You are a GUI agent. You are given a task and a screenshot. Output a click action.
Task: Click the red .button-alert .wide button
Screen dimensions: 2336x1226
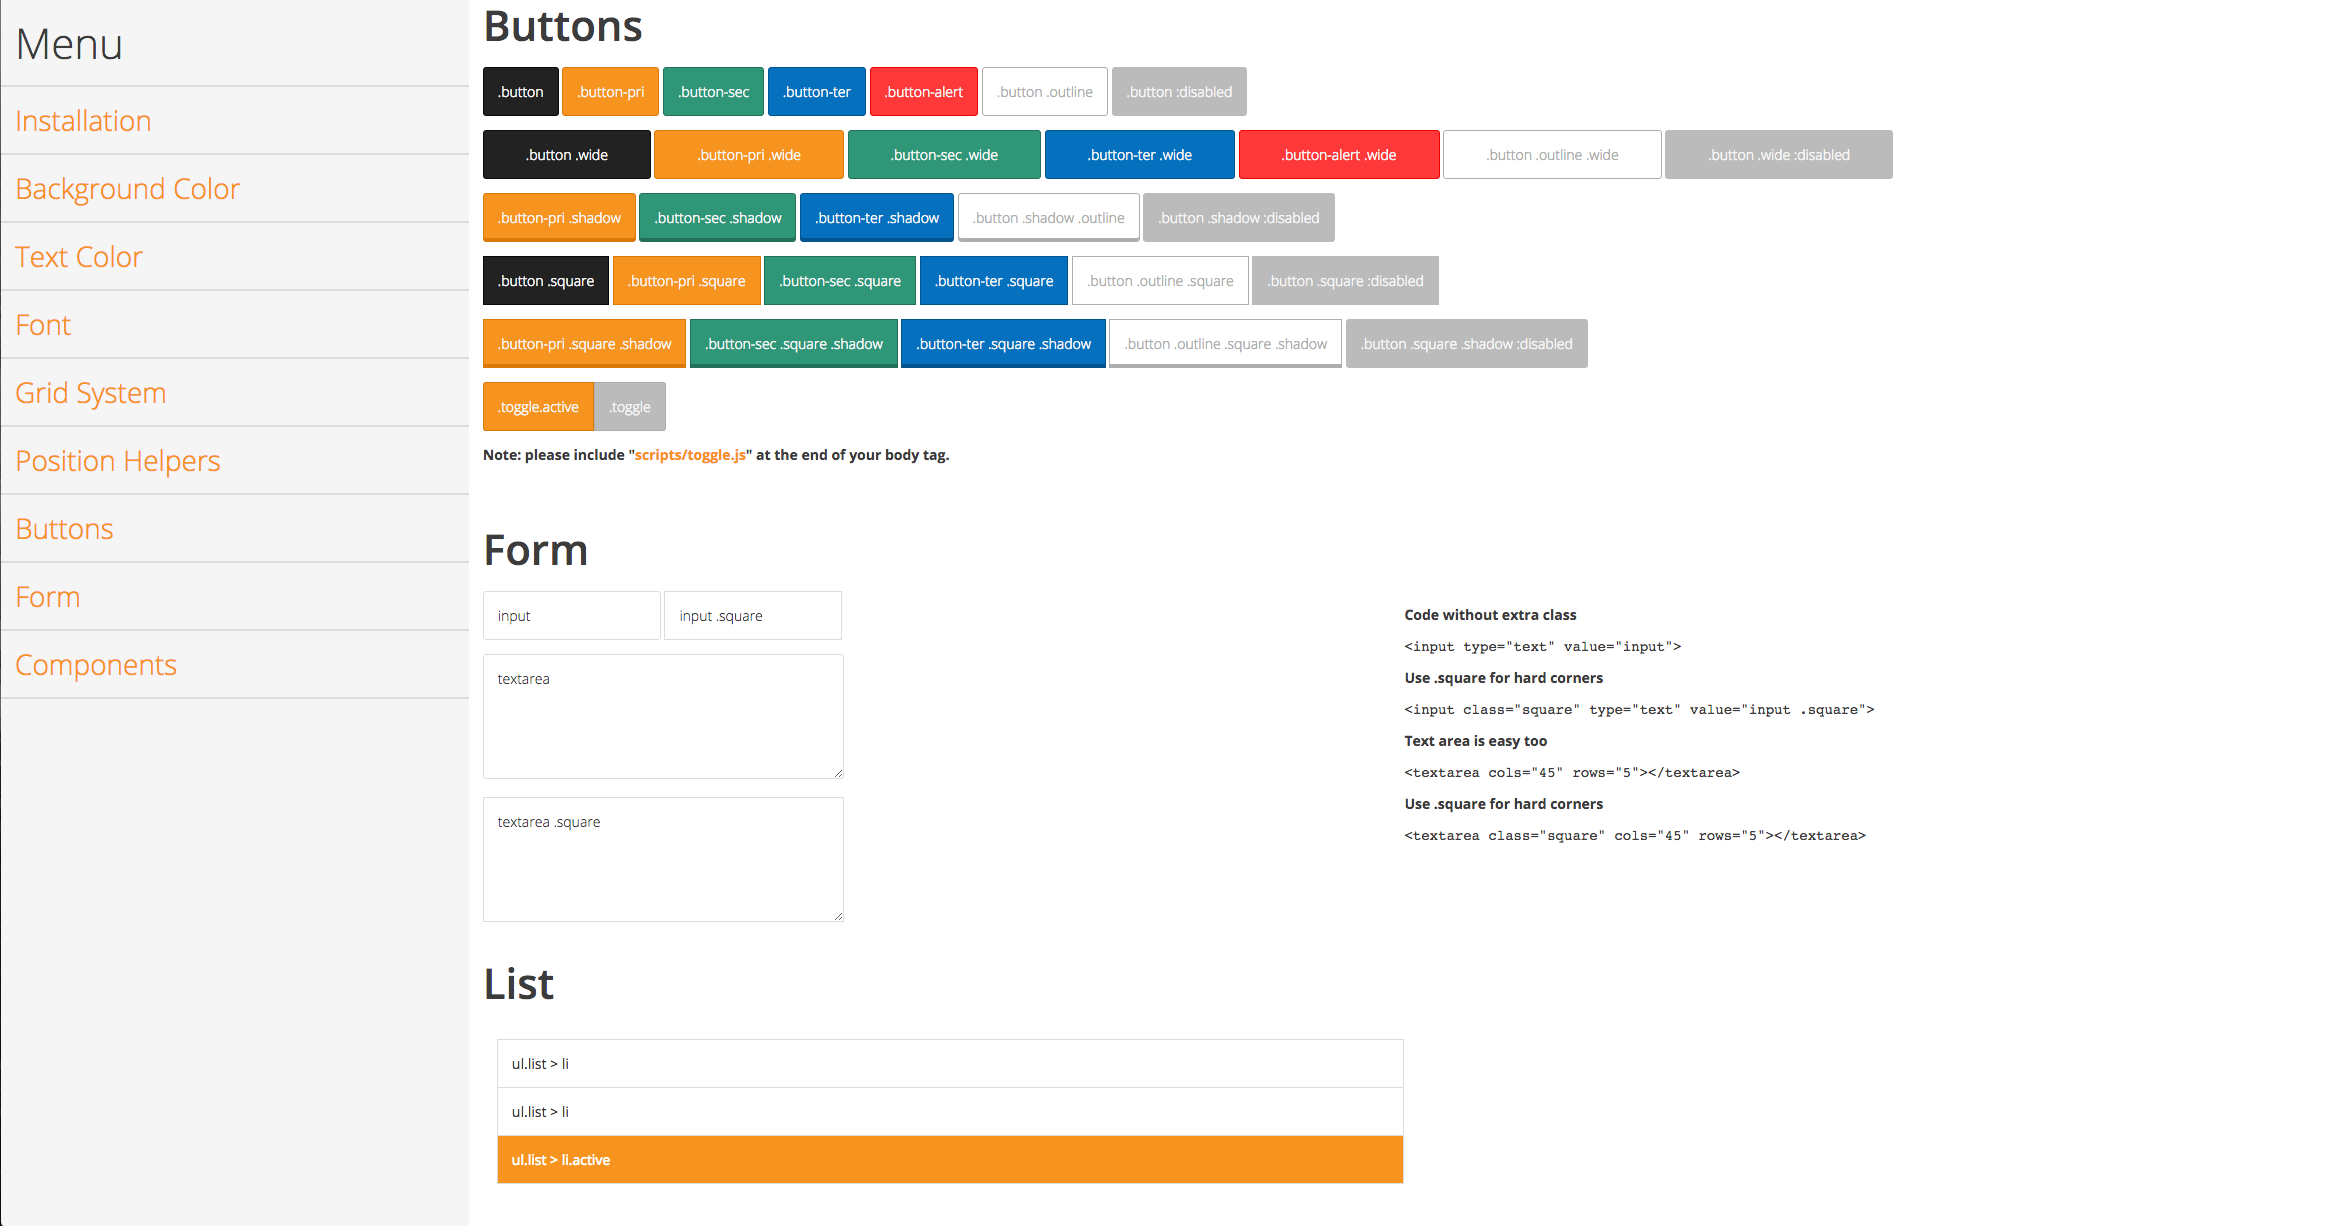click(1338, 155)
